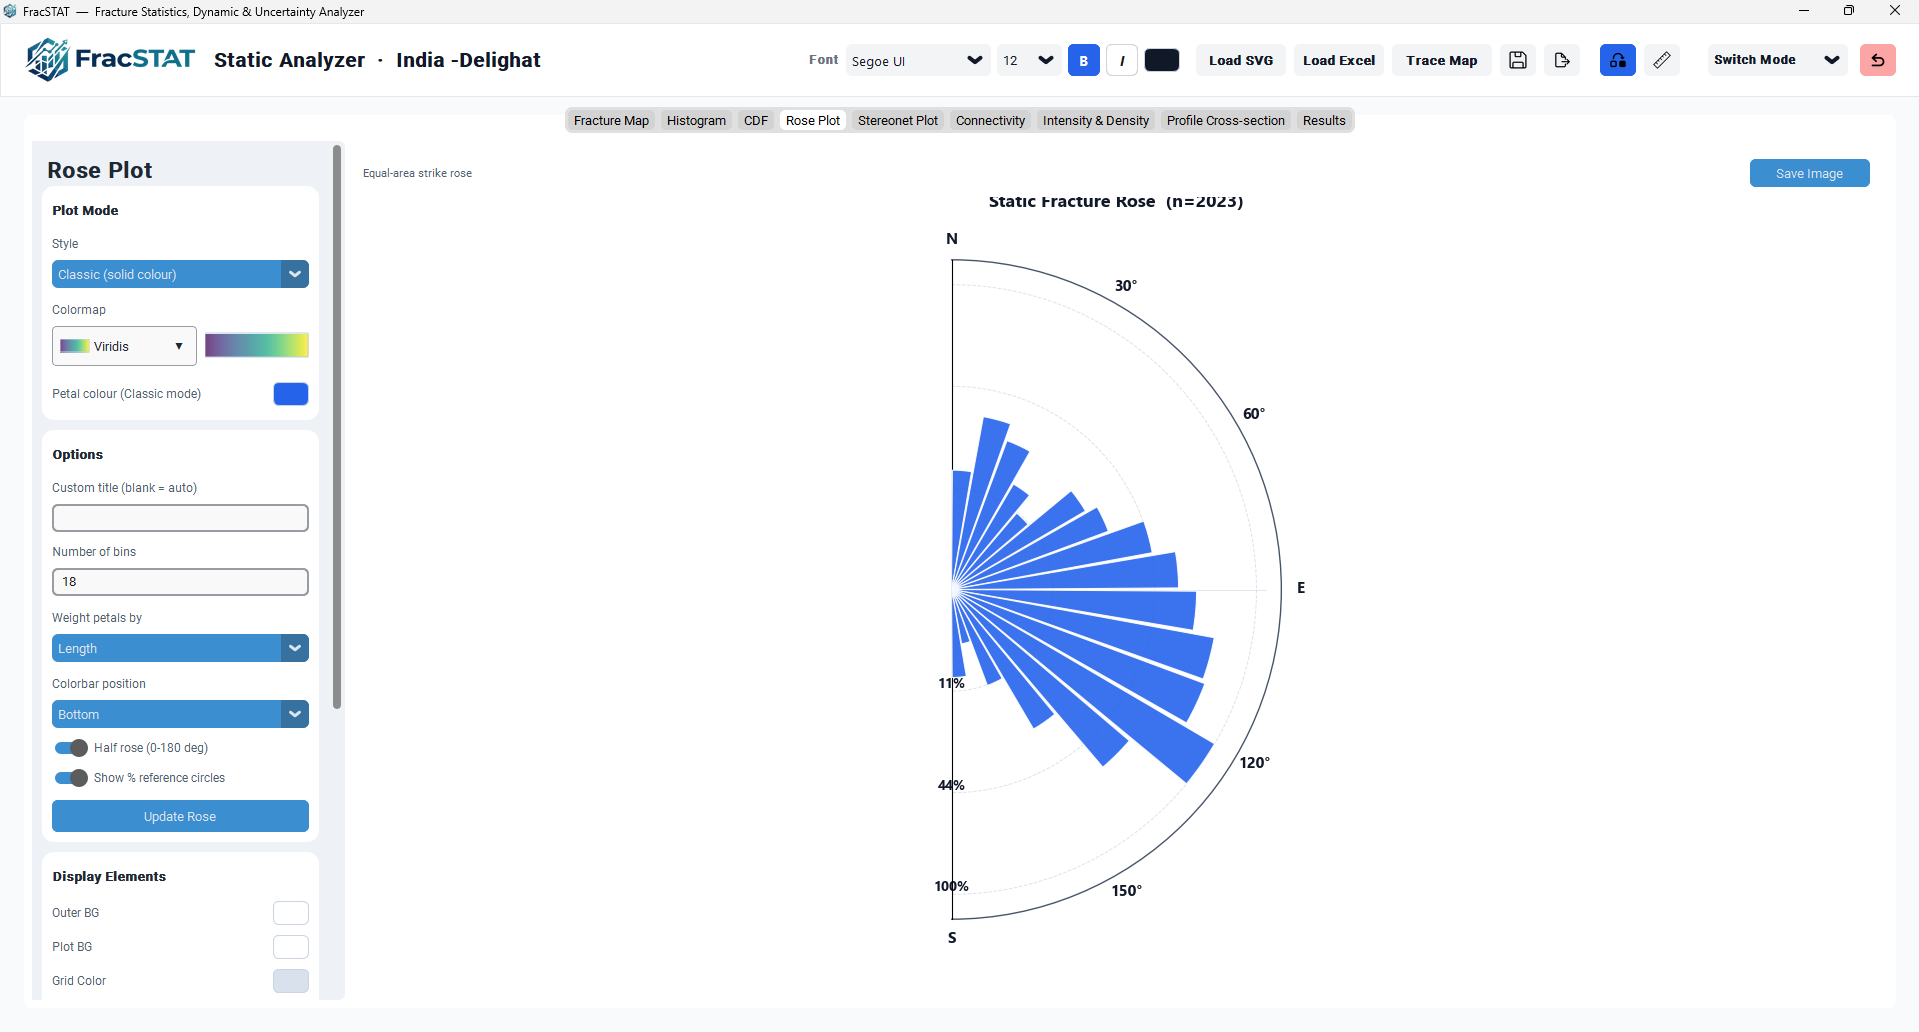Open the Stereonet Plot tab
Viewport: 1919px width, 1032px height.
[898, 120]
